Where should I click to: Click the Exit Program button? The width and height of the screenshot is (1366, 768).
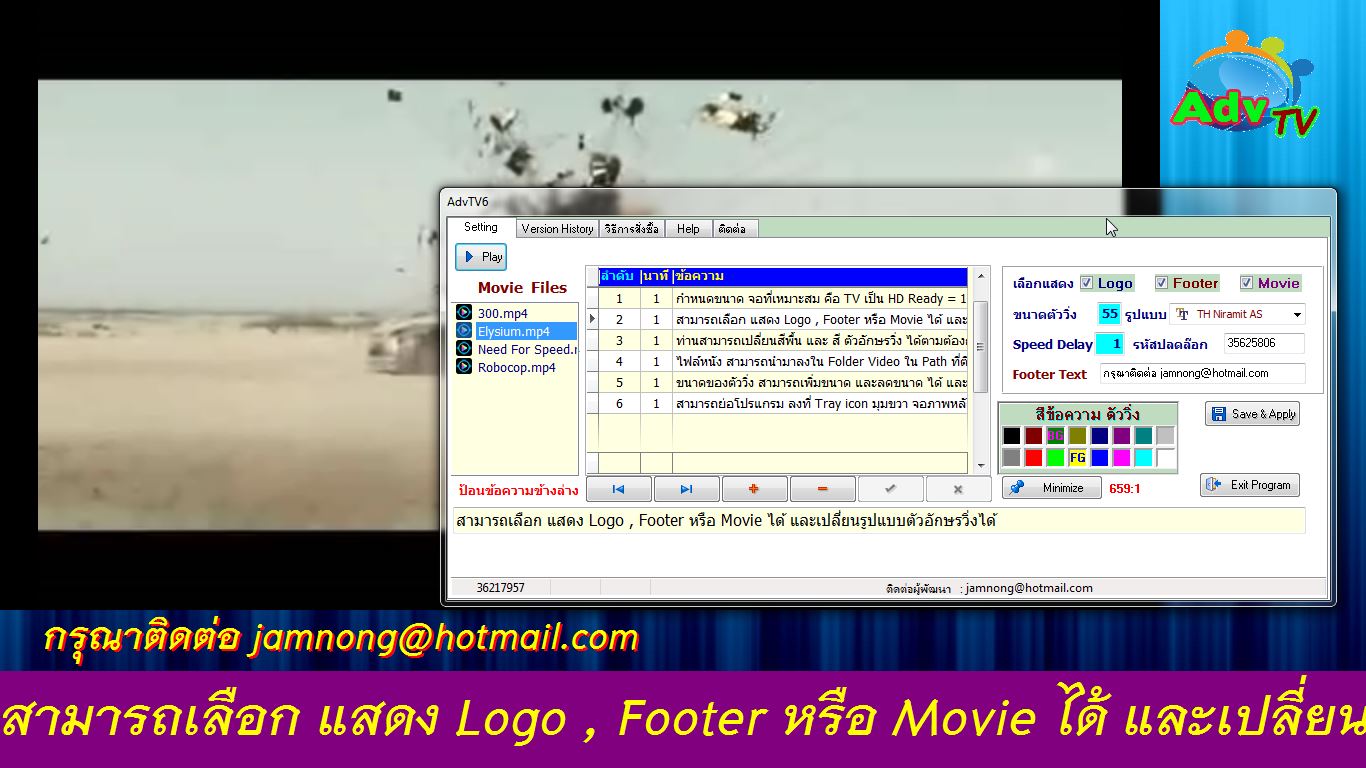(1250, 485)
